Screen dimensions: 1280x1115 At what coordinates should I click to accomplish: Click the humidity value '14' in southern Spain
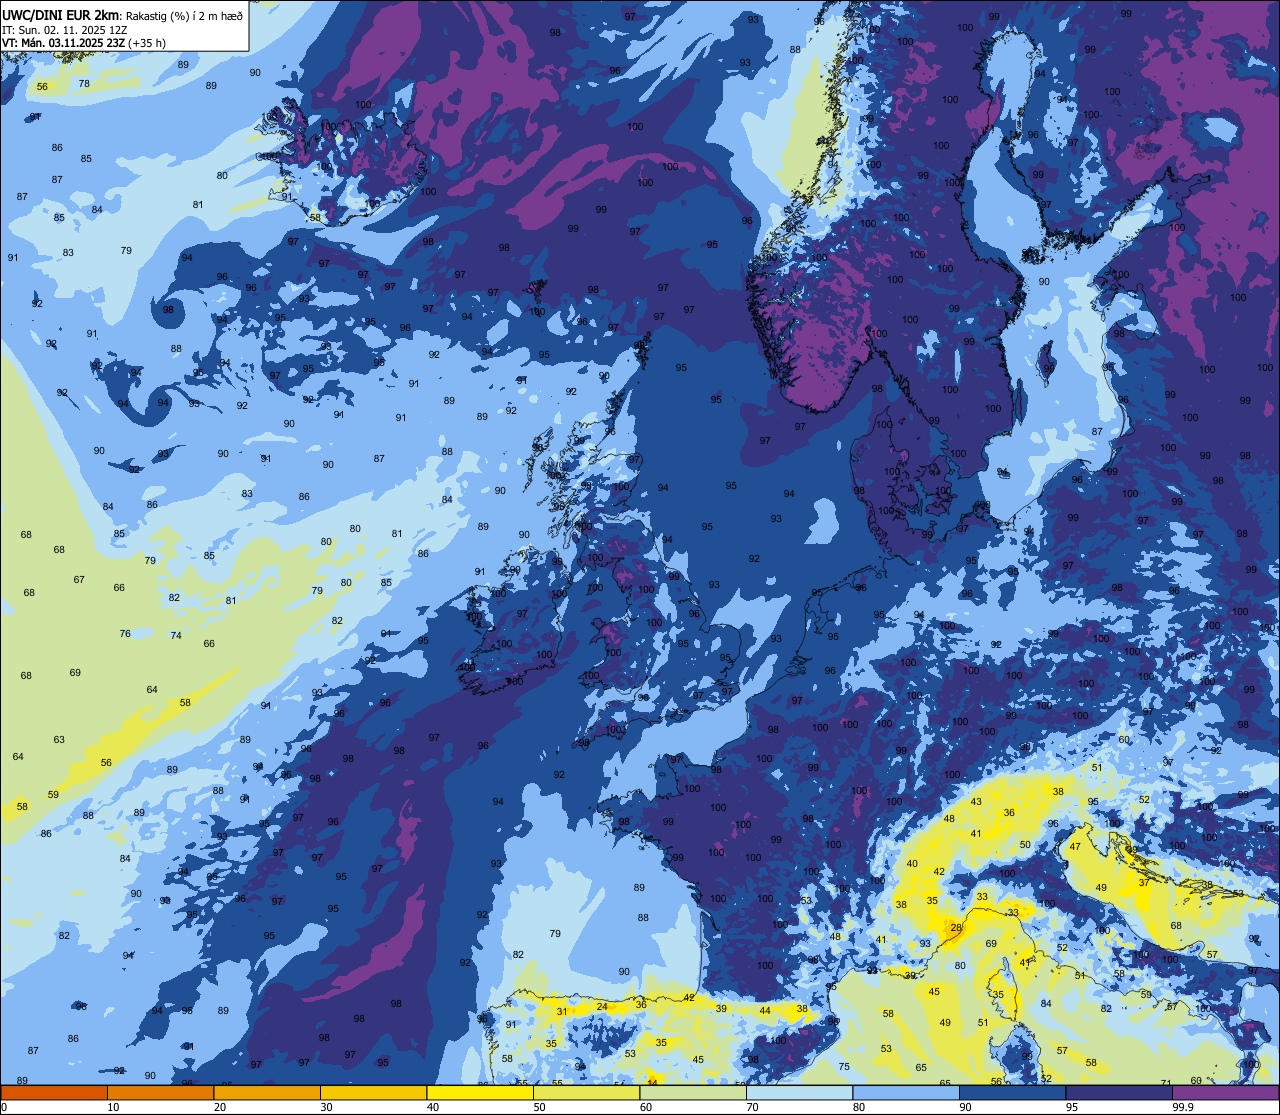tap(652, 1082)
